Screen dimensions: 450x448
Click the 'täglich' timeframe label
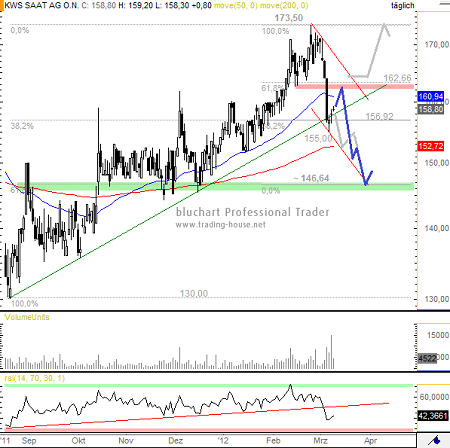click(403, 6)
